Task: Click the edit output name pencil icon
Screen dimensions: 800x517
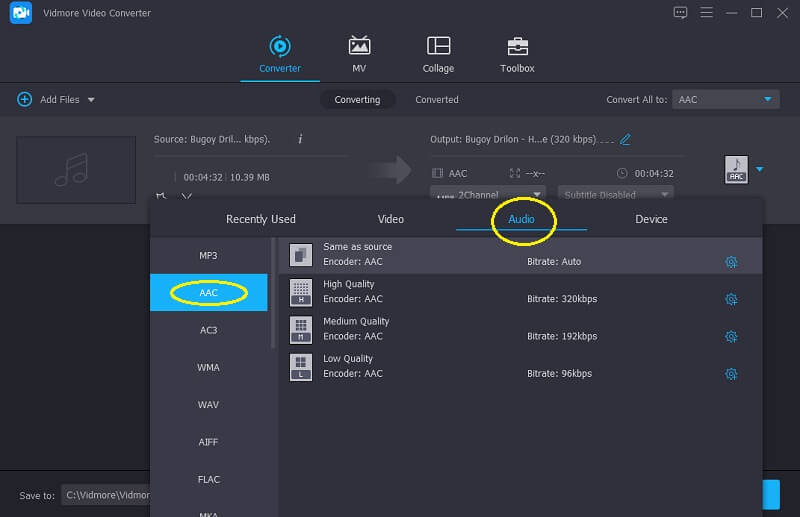Action: point(626,140)
